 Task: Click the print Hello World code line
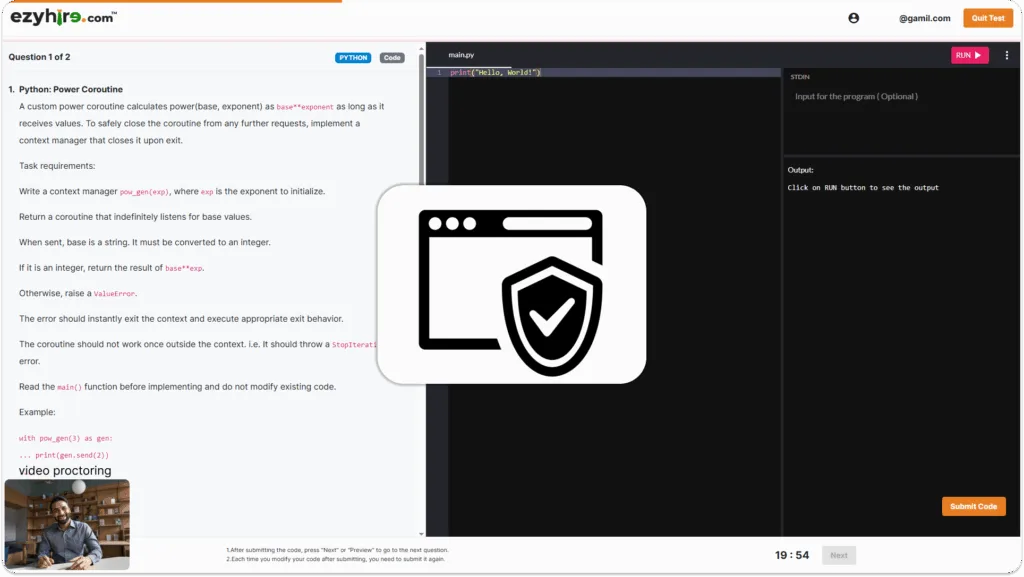pos(495,73)
